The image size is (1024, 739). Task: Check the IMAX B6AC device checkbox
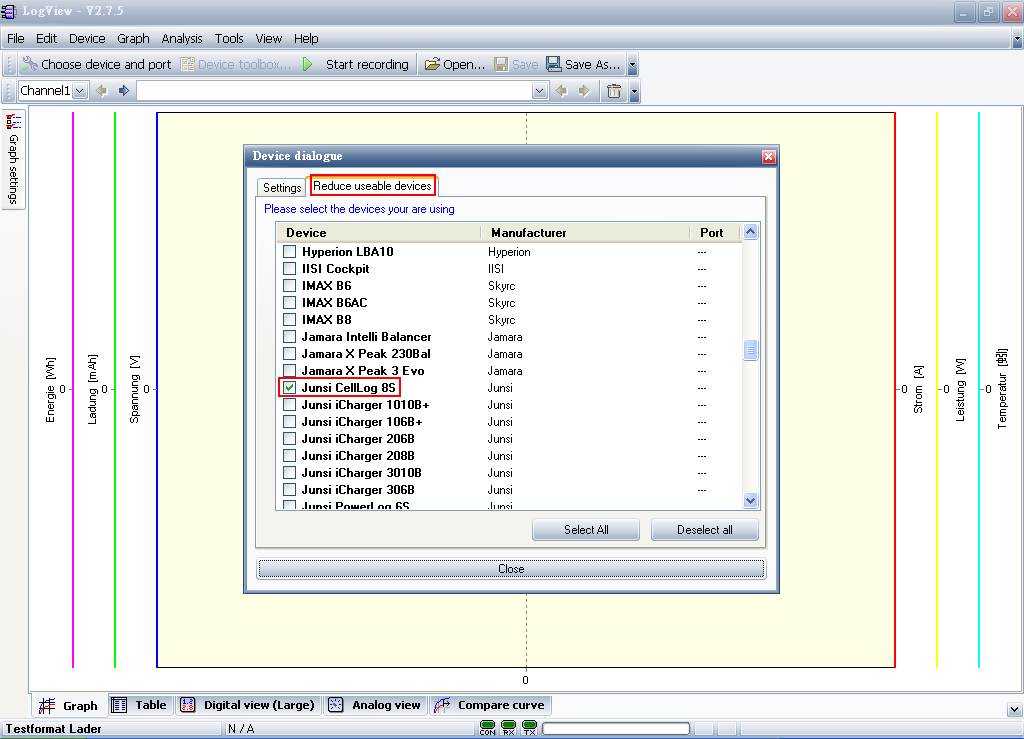(x=289, y=303)
